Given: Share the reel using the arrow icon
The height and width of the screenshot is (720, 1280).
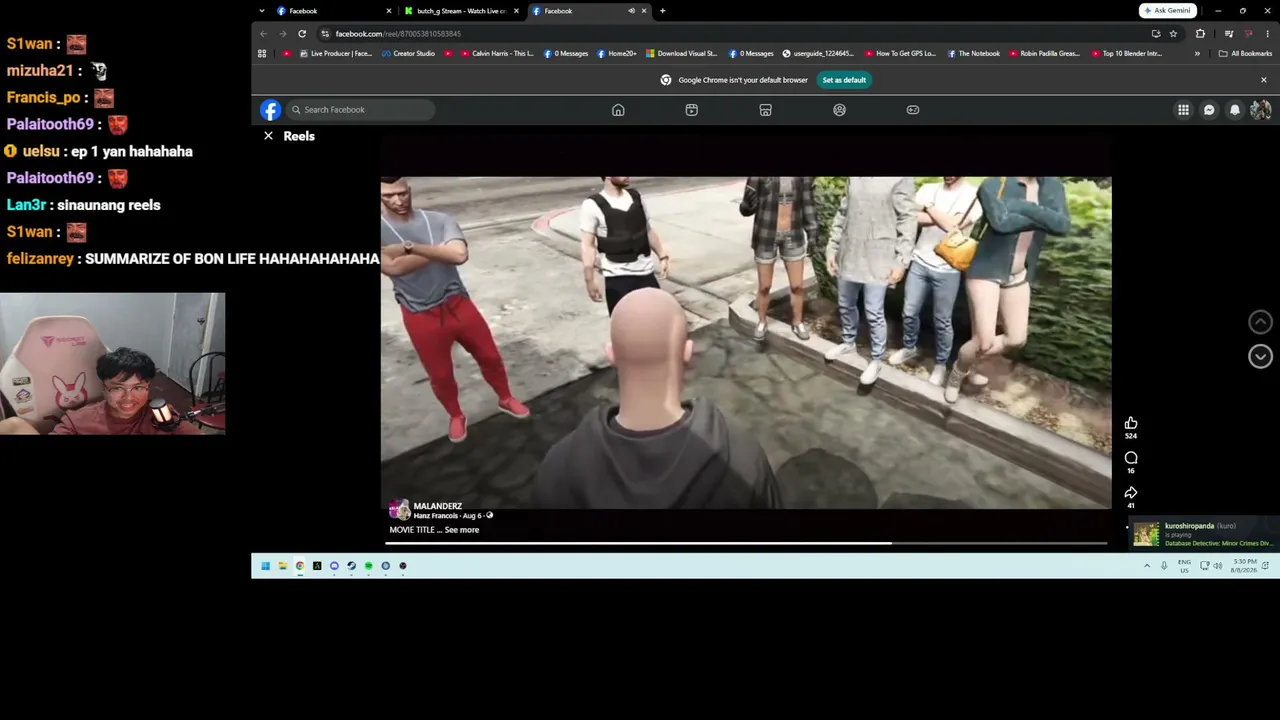Looking at the screenshot, I should (1131, 492).
